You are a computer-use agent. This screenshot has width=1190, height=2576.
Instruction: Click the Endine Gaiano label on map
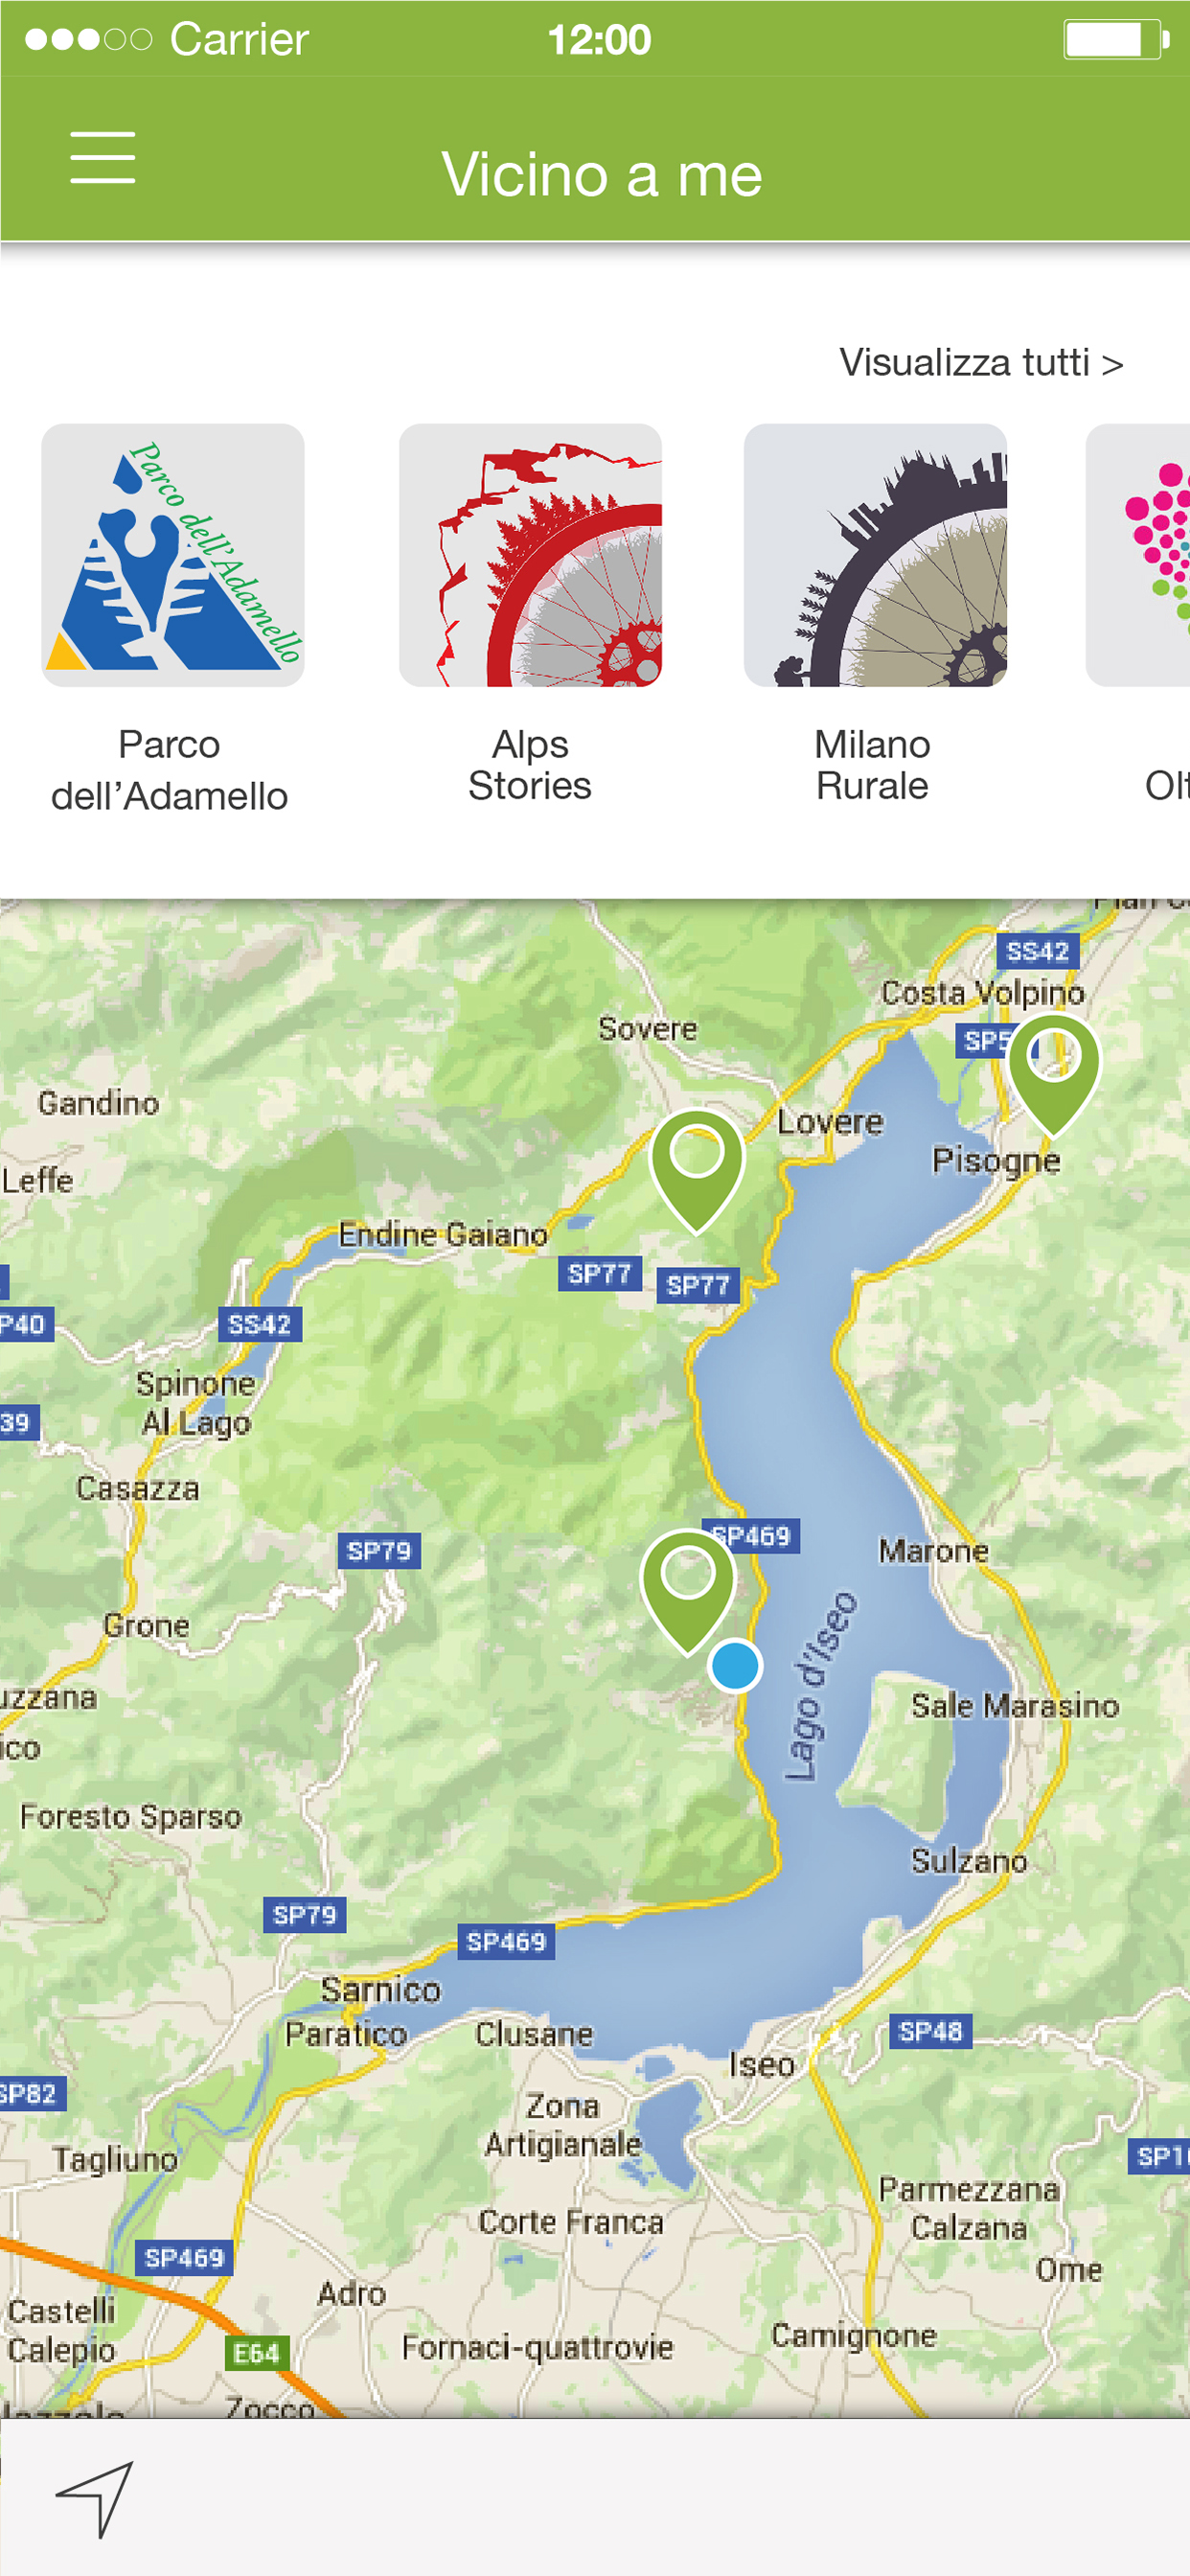pos(443,1234)
